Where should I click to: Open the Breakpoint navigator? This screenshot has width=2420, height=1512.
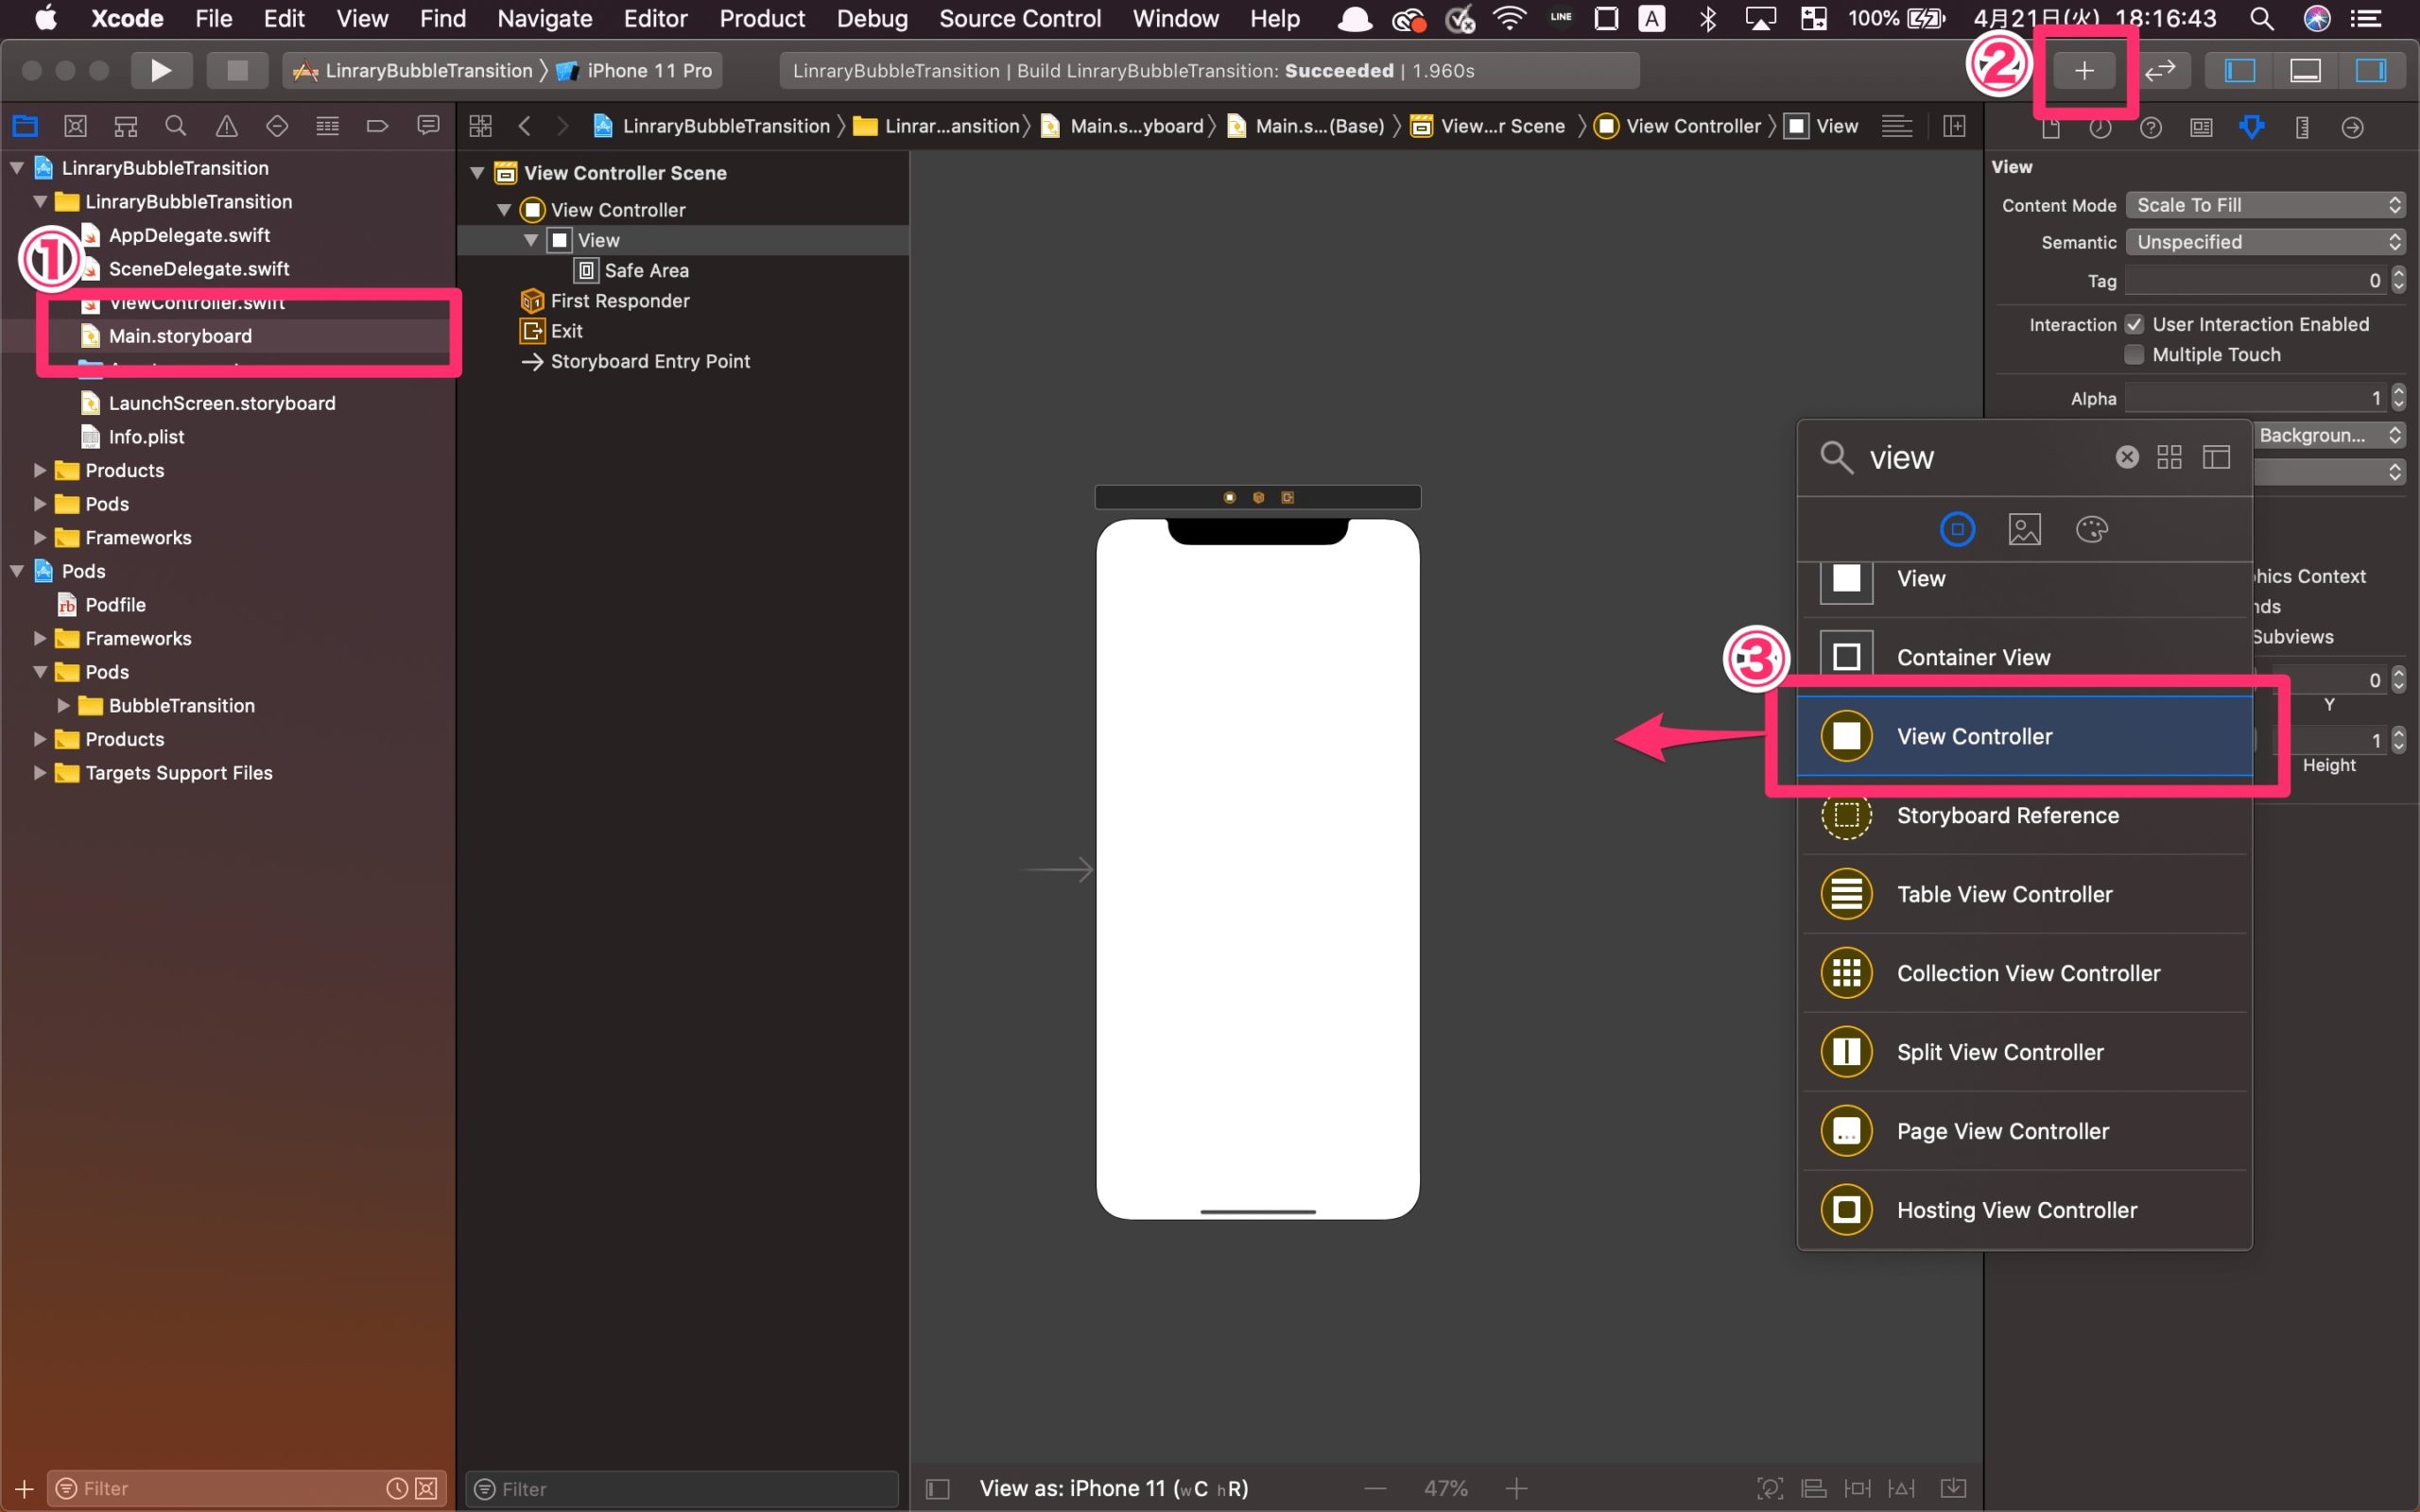377,126
